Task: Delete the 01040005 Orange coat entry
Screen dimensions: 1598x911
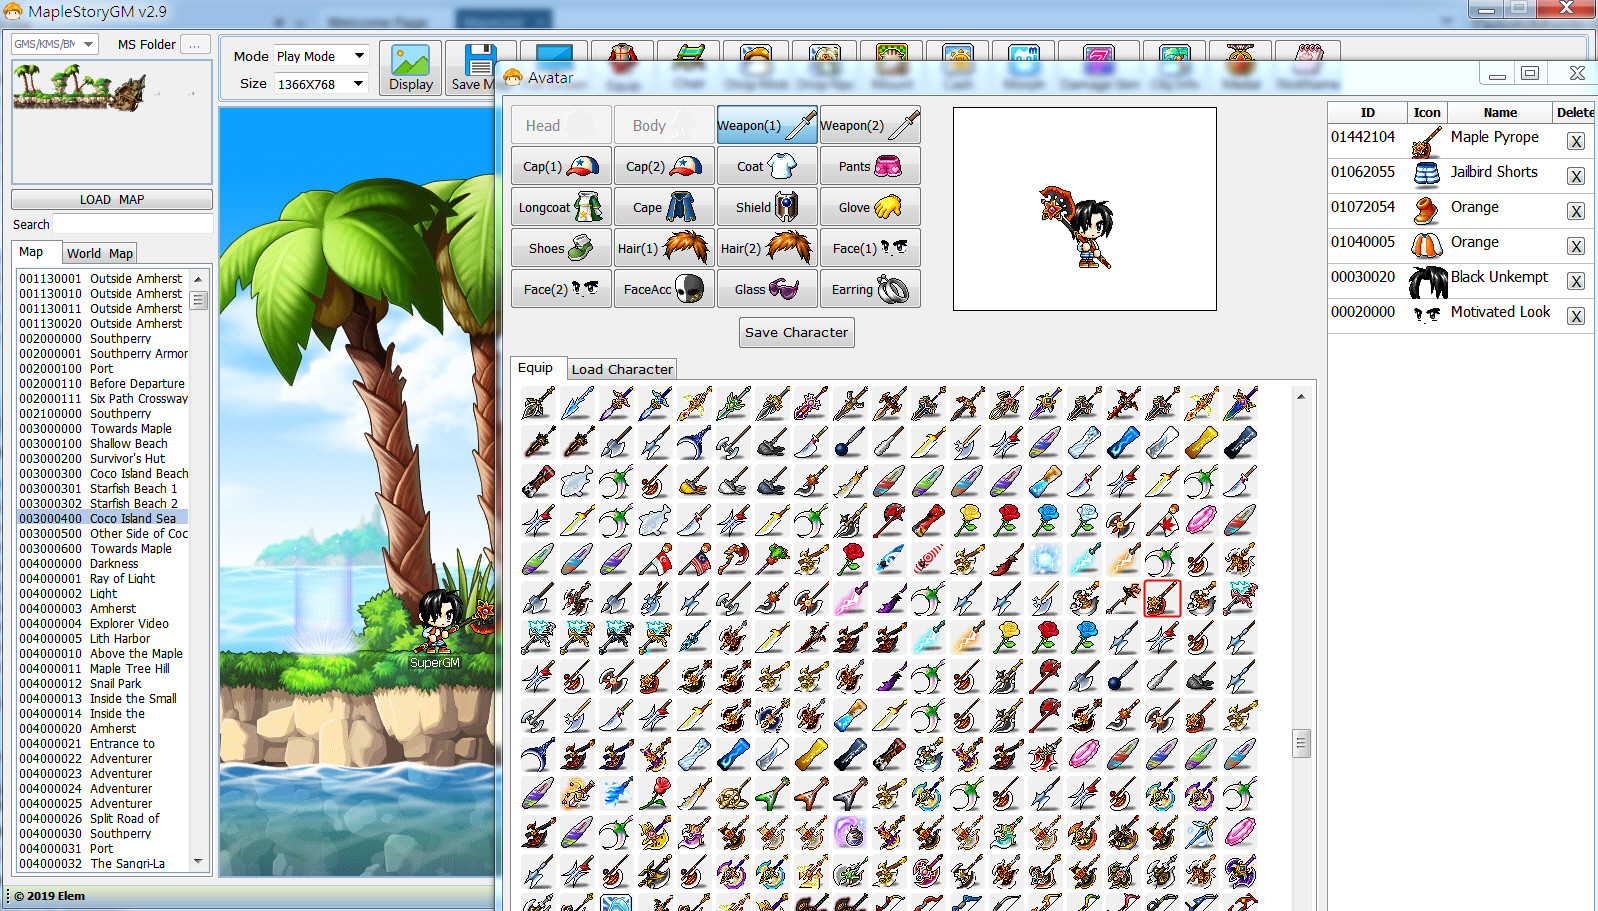Action: 1576,246
